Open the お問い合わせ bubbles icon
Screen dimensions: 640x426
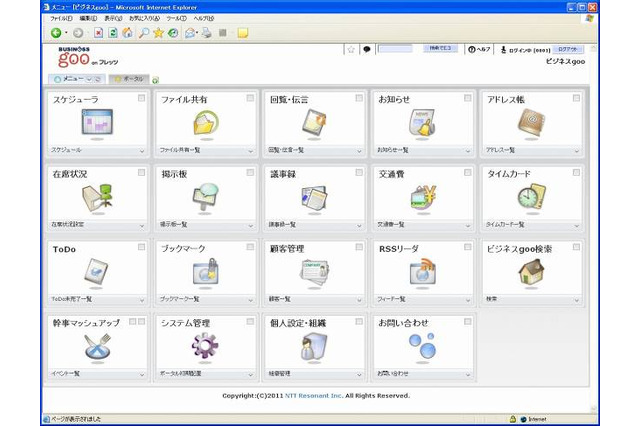point(423,346)
